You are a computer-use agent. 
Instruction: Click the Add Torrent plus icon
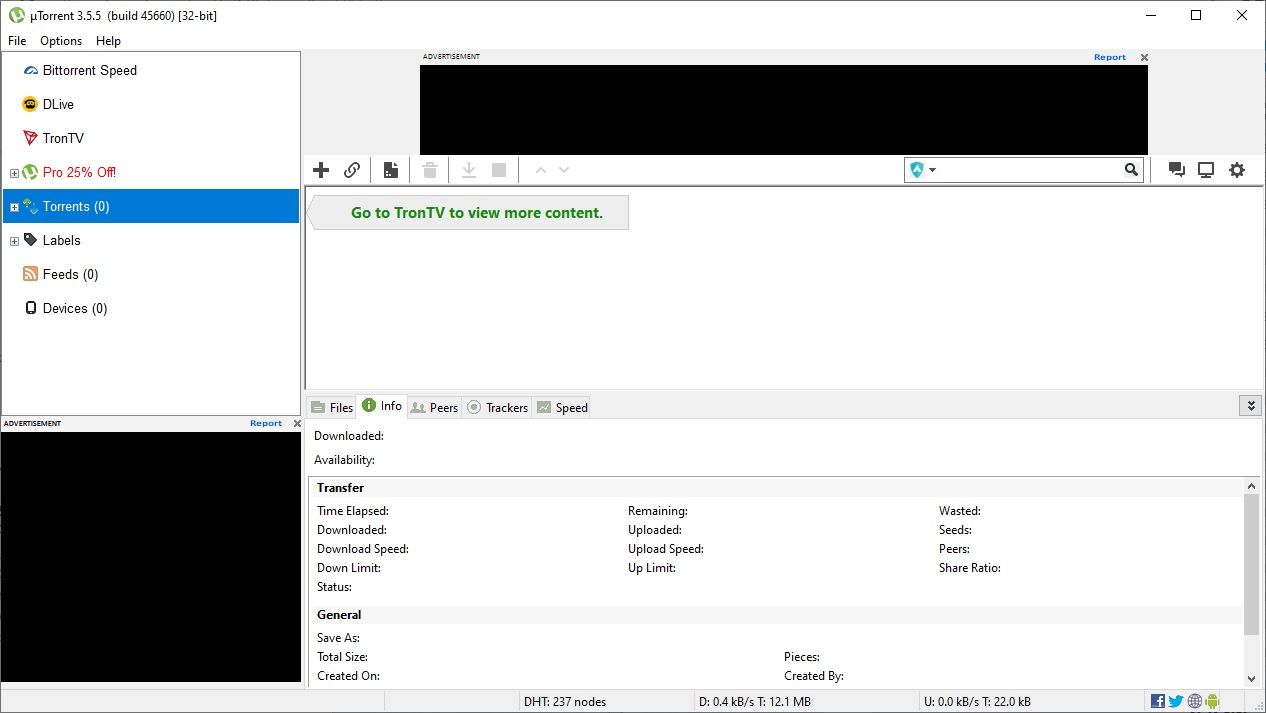click(321, 169)
